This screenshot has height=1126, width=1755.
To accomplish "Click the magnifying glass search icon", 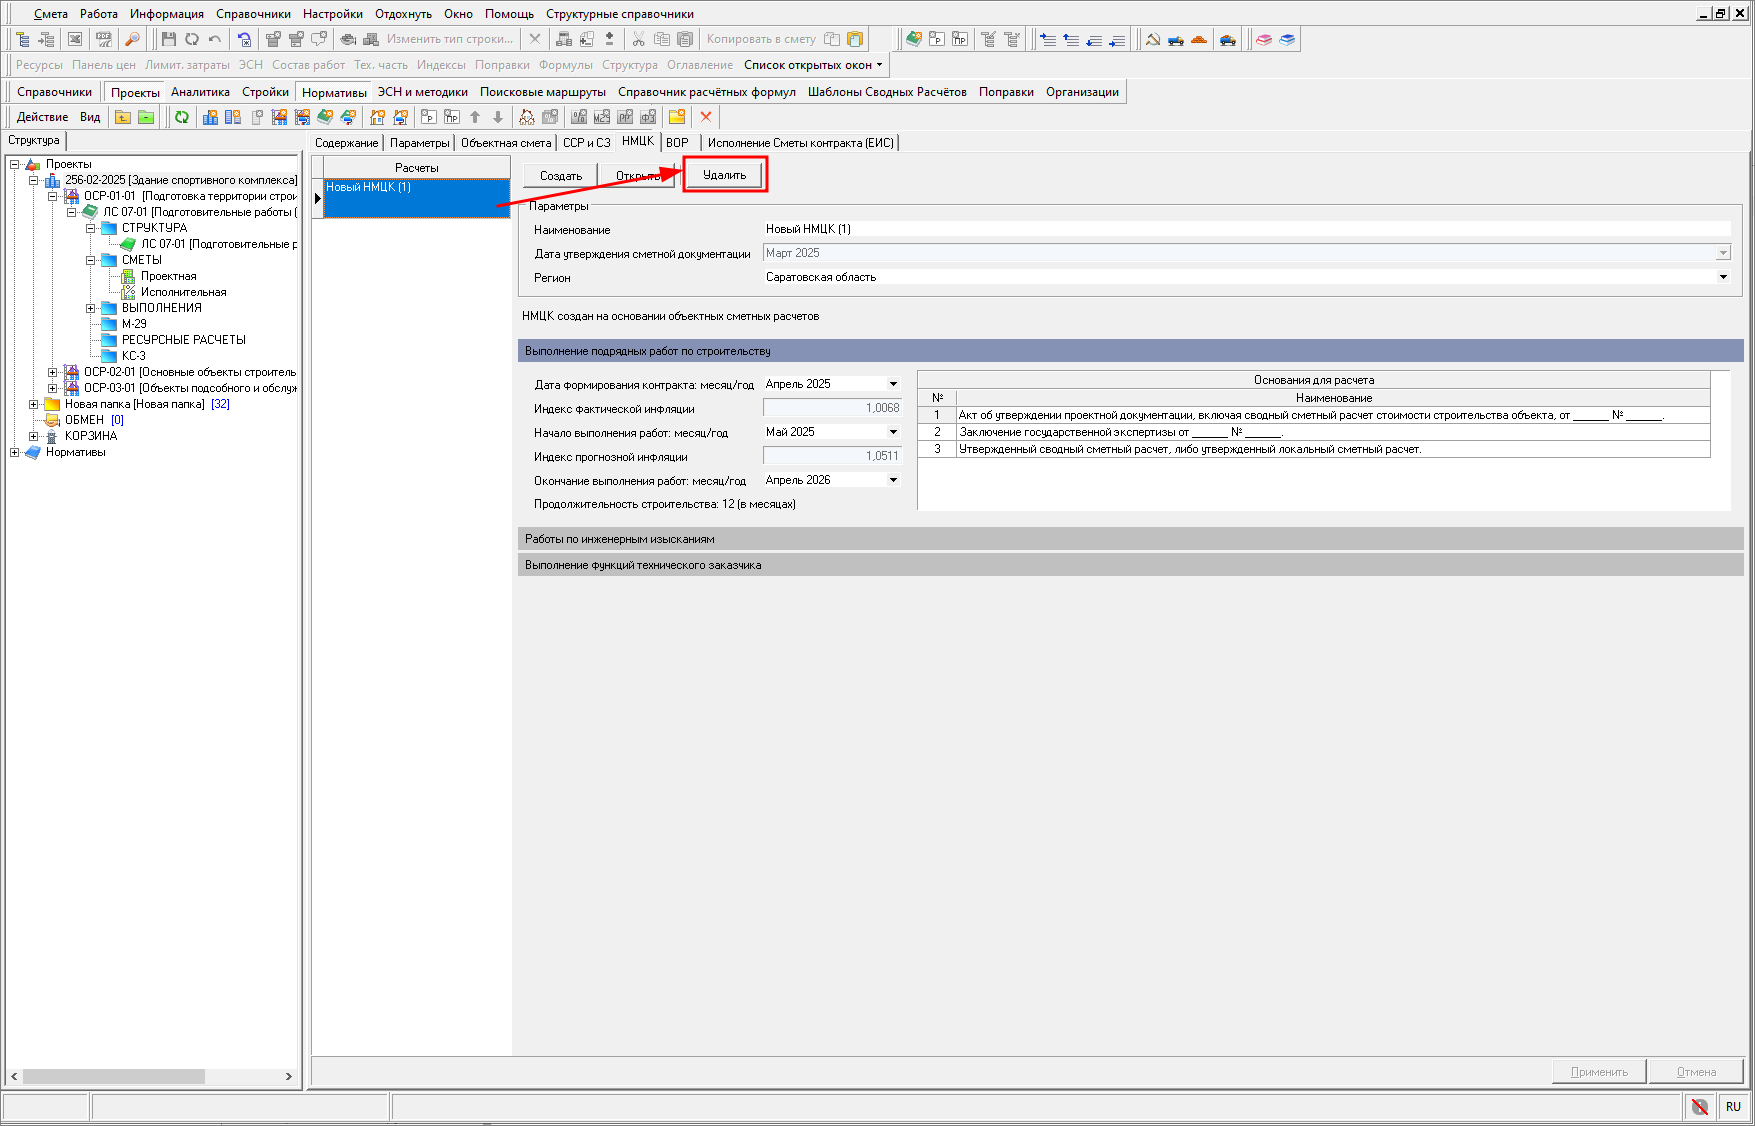I will tap(131, 39).
